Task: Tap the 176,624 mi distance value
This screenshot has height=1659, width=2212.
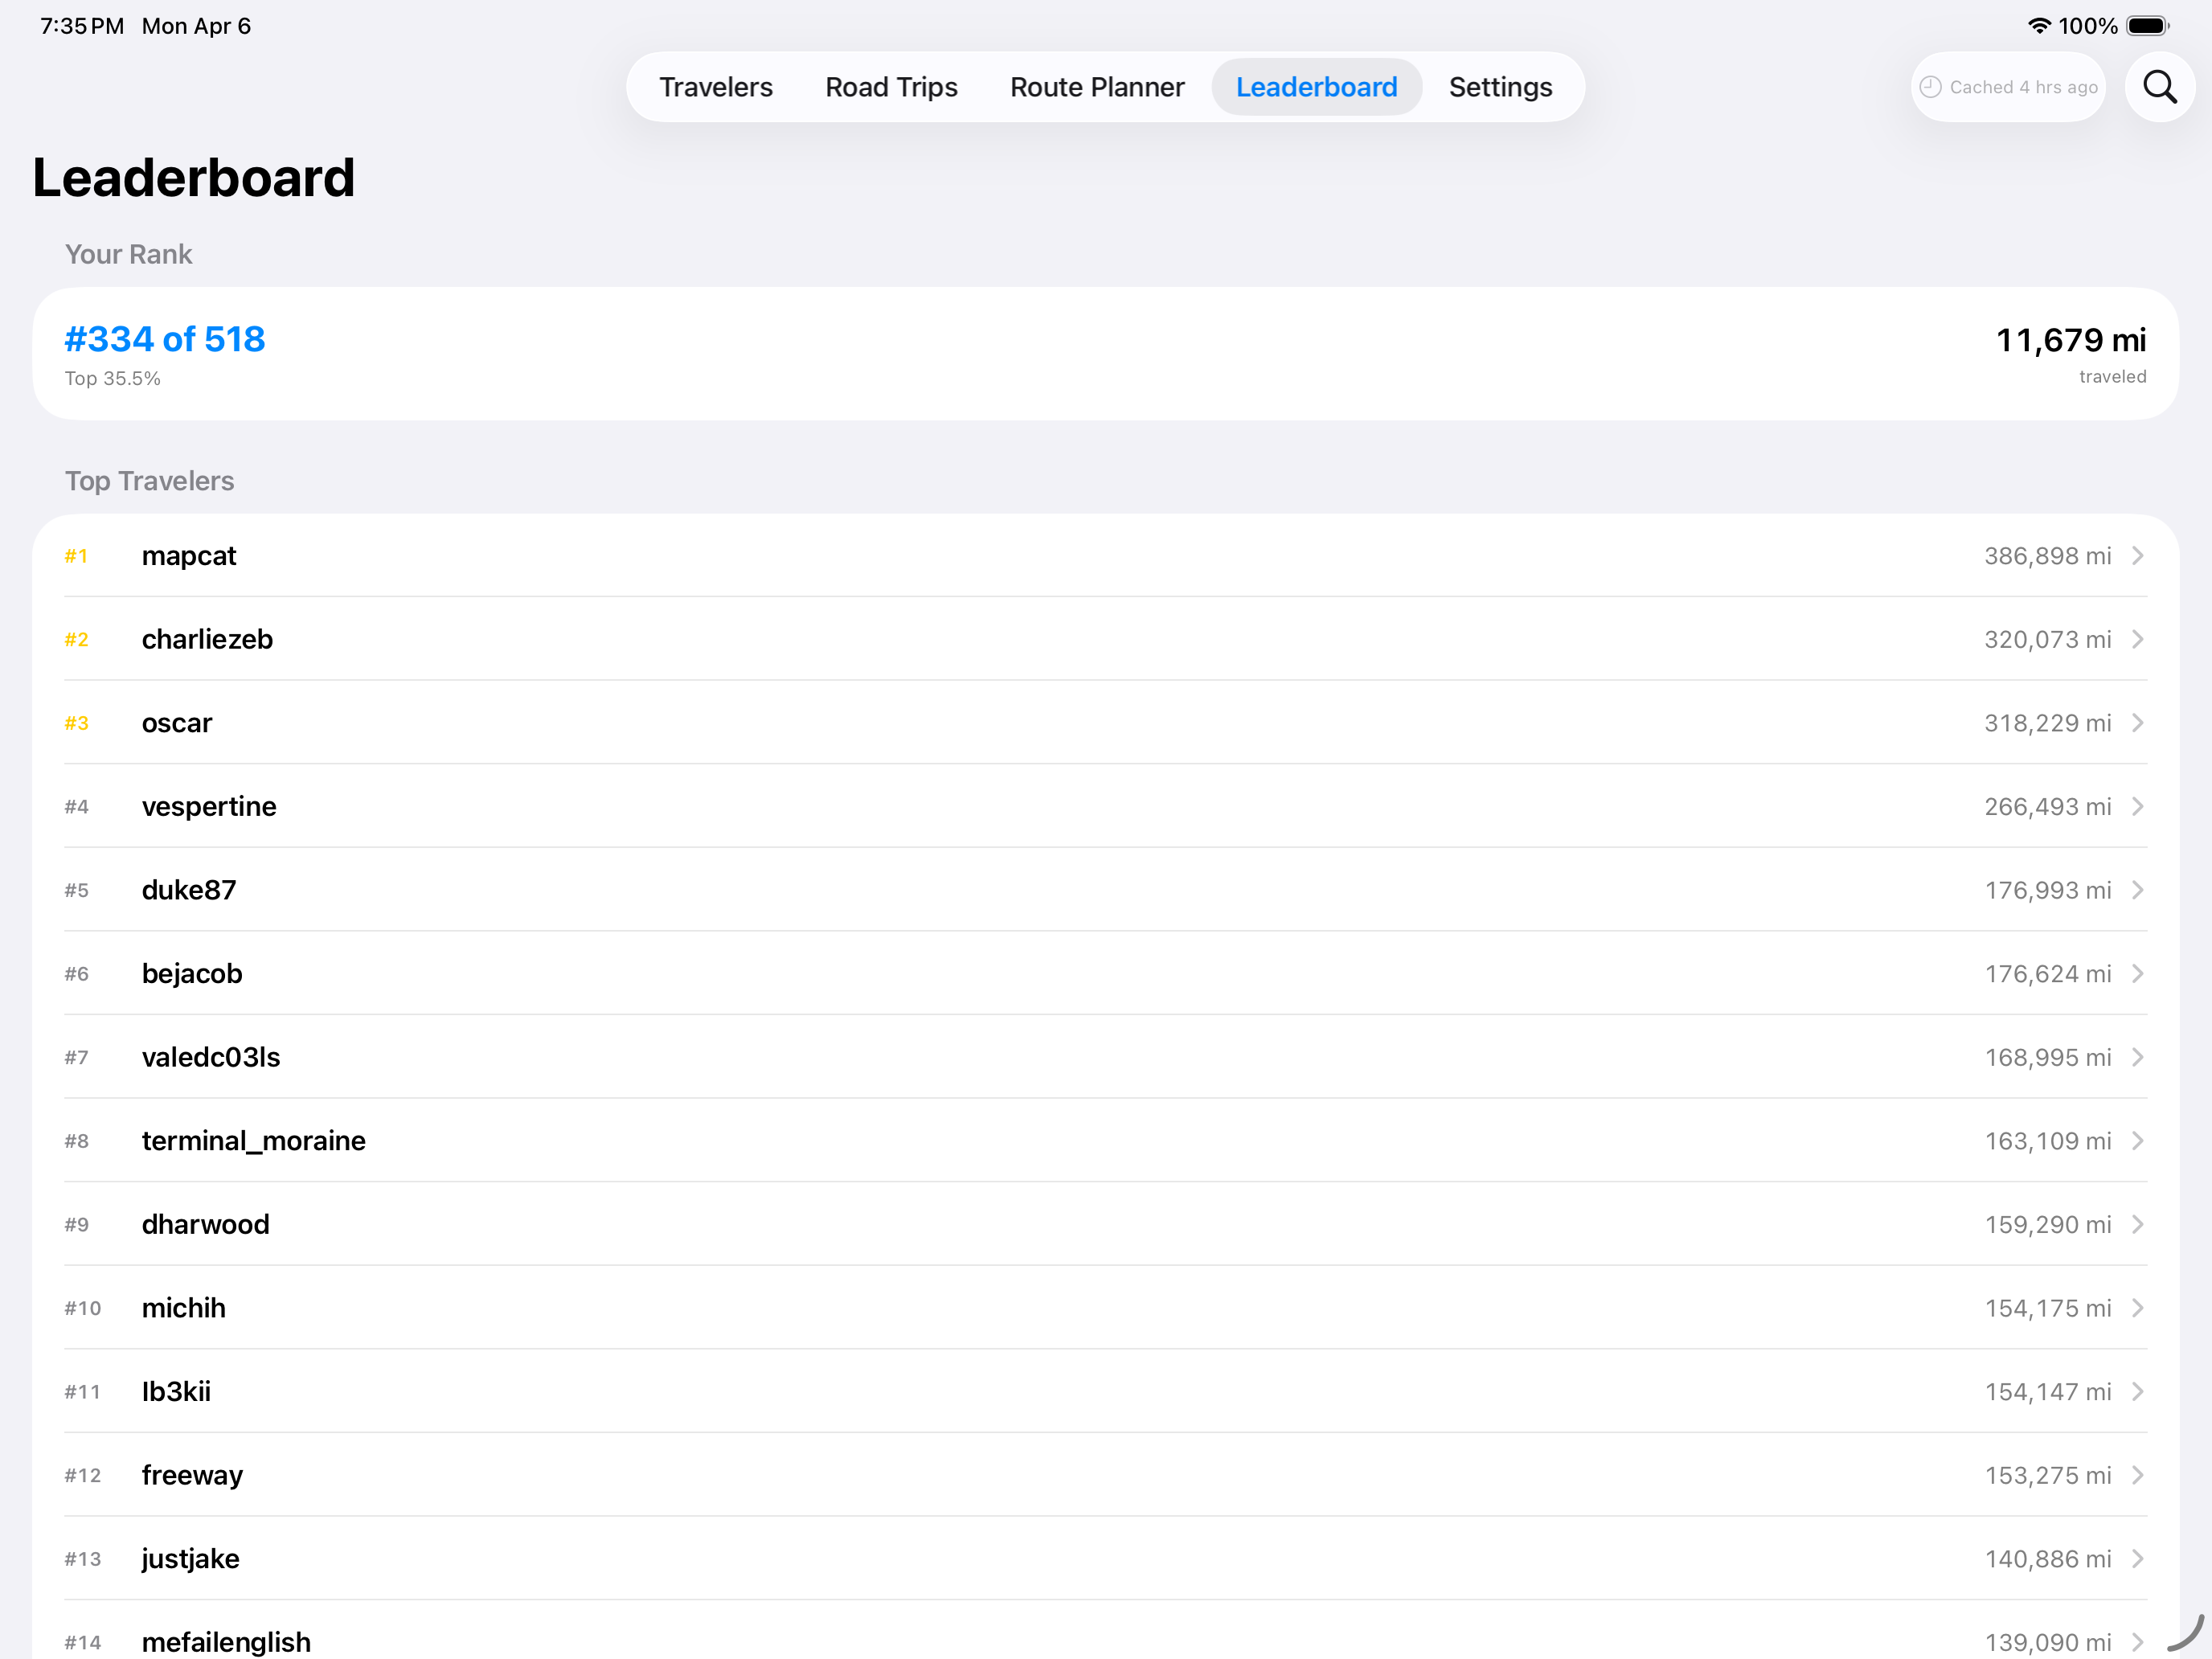Action: pyautogui.click(x=2048, y=974)
